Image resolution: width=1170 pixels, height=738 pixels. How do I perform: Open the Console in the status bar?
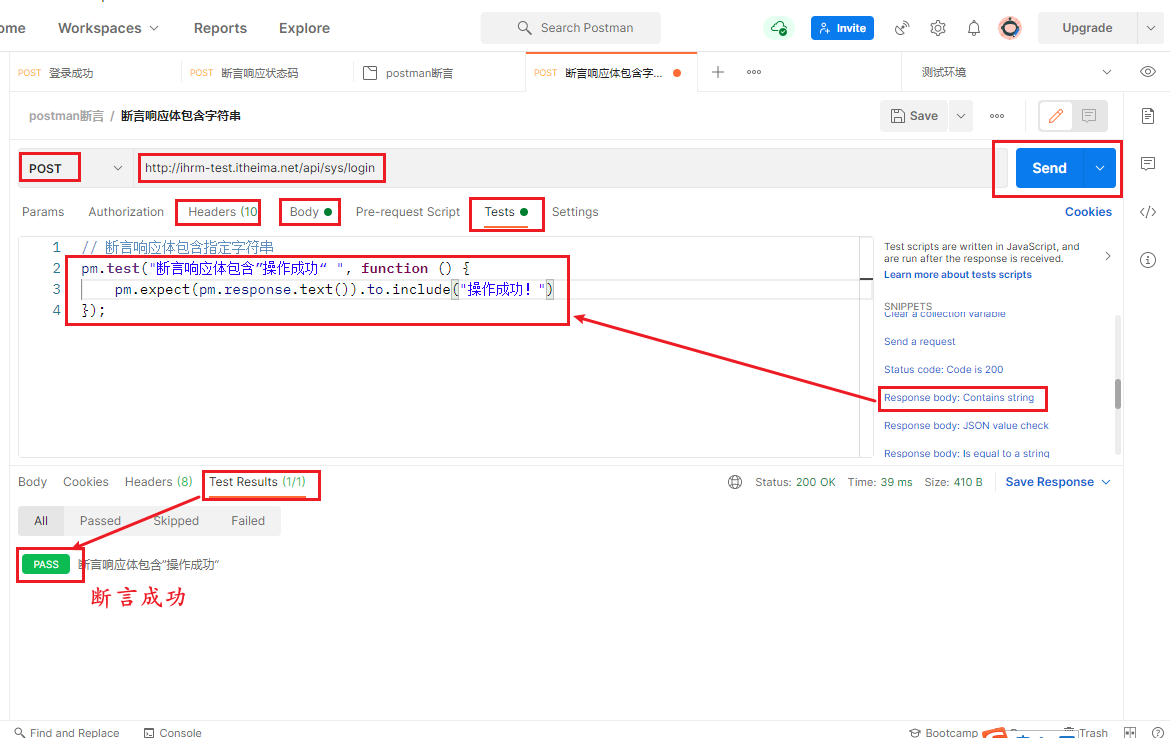(172, 732)
